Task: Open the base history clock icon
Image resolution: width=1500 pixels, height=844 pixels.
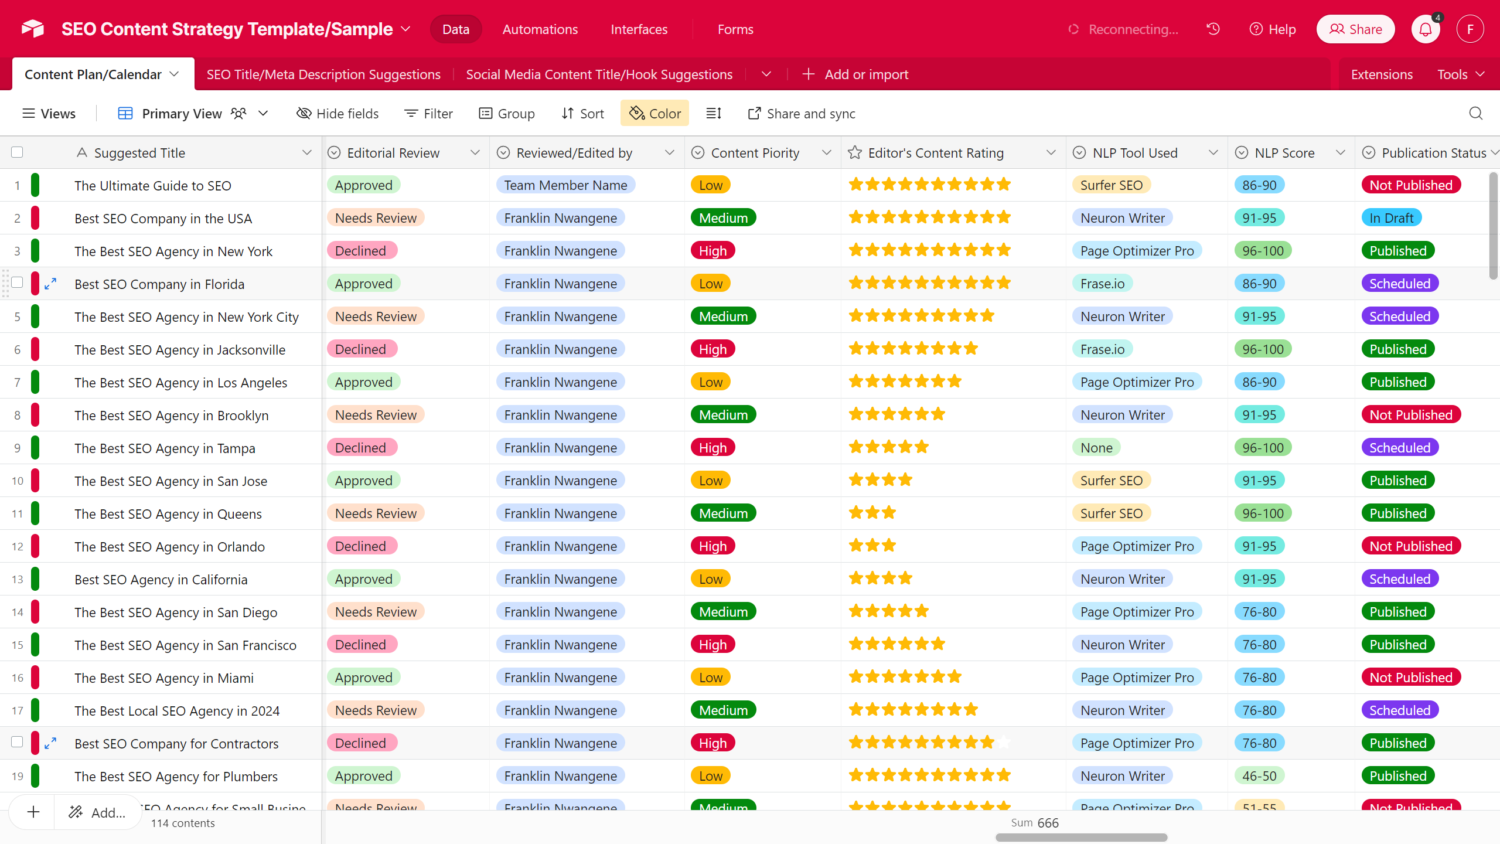Action: [1213, 29]
